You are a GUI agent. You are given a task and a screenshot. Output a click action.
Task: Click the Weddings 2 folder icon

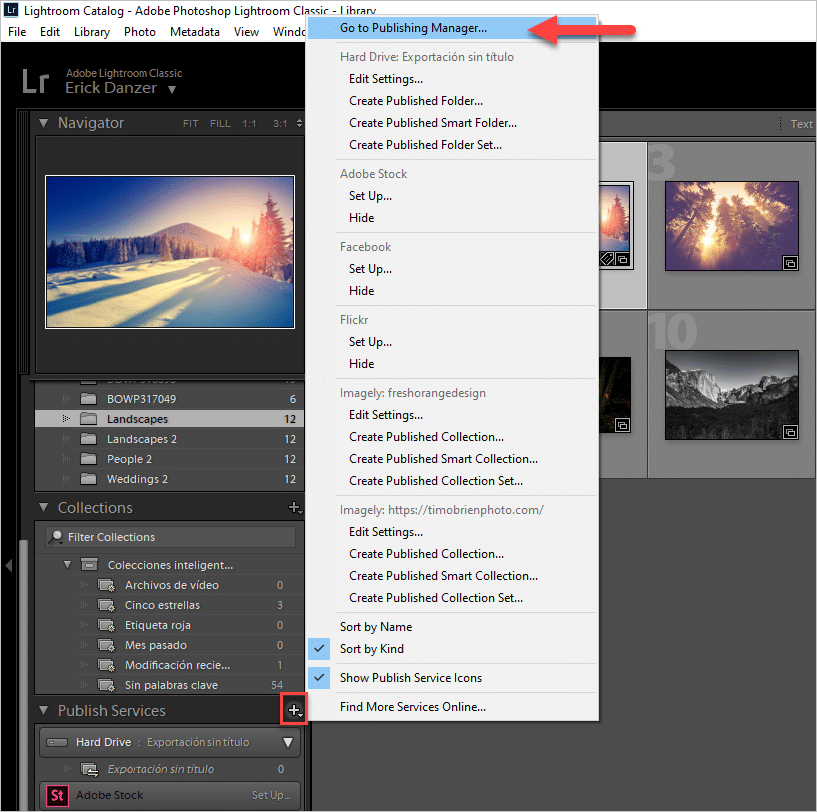[x=89, y=478]
